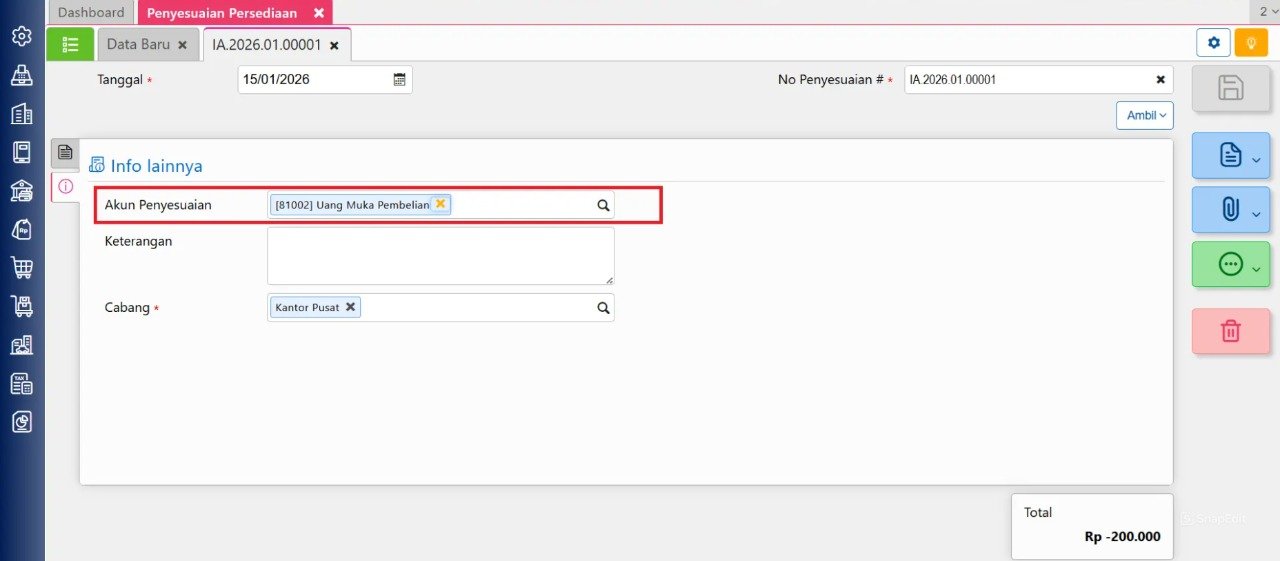Select the Info lainnya side tab
The height and width of the screenshot is (561, 1280).
[x=65, y=186]
